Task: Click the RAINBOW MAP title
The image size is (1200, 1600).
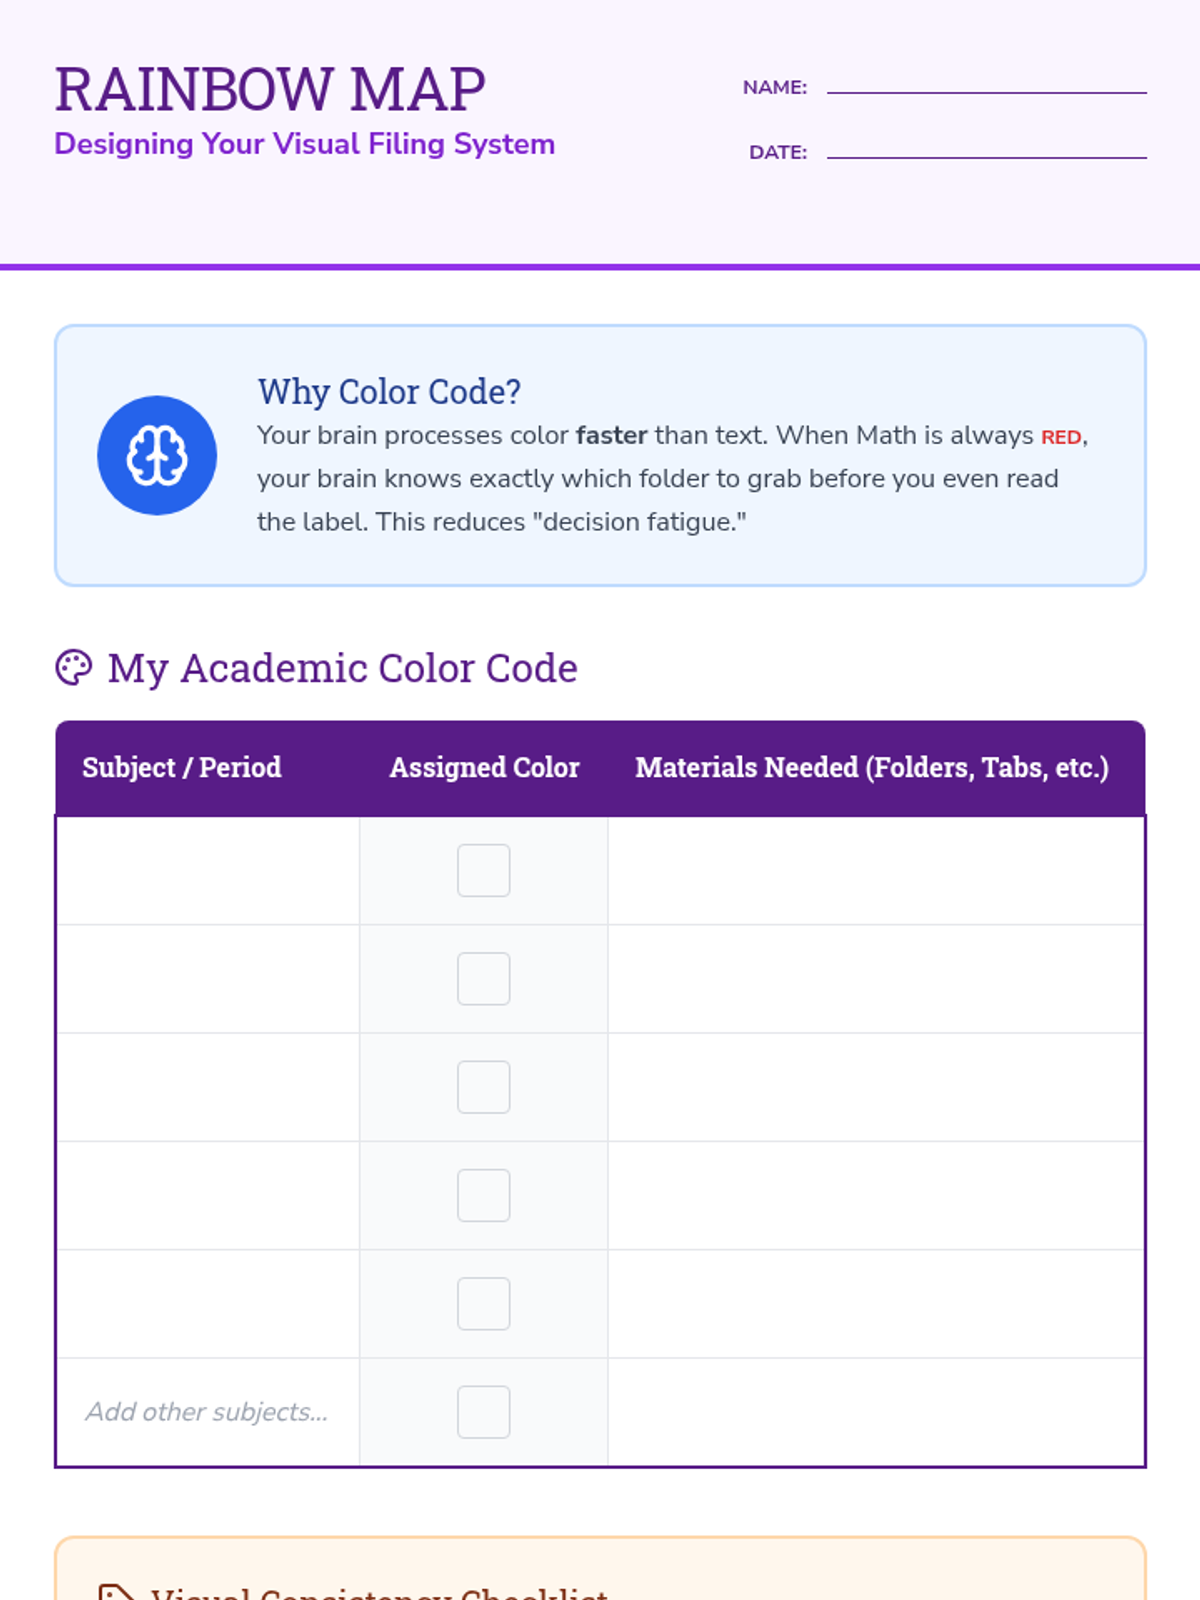Action: tap(270, 89)
